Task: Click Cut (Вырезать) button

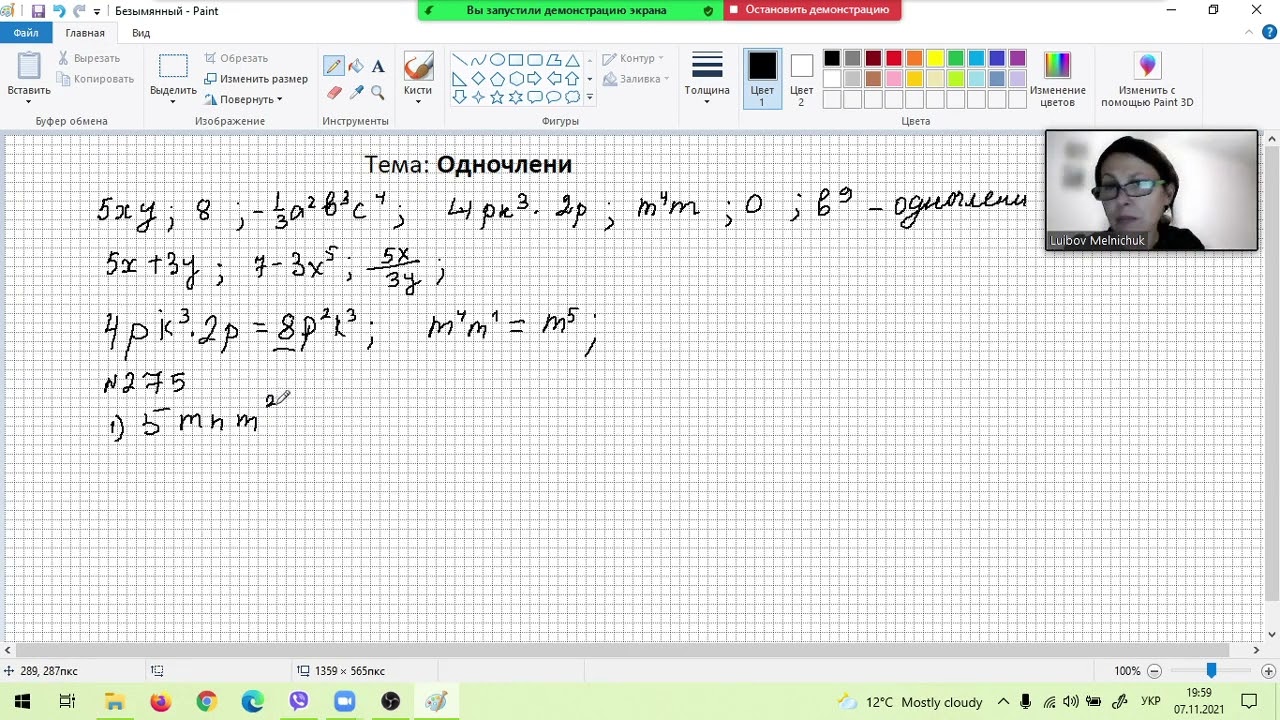Action: [x=88, y=58]
